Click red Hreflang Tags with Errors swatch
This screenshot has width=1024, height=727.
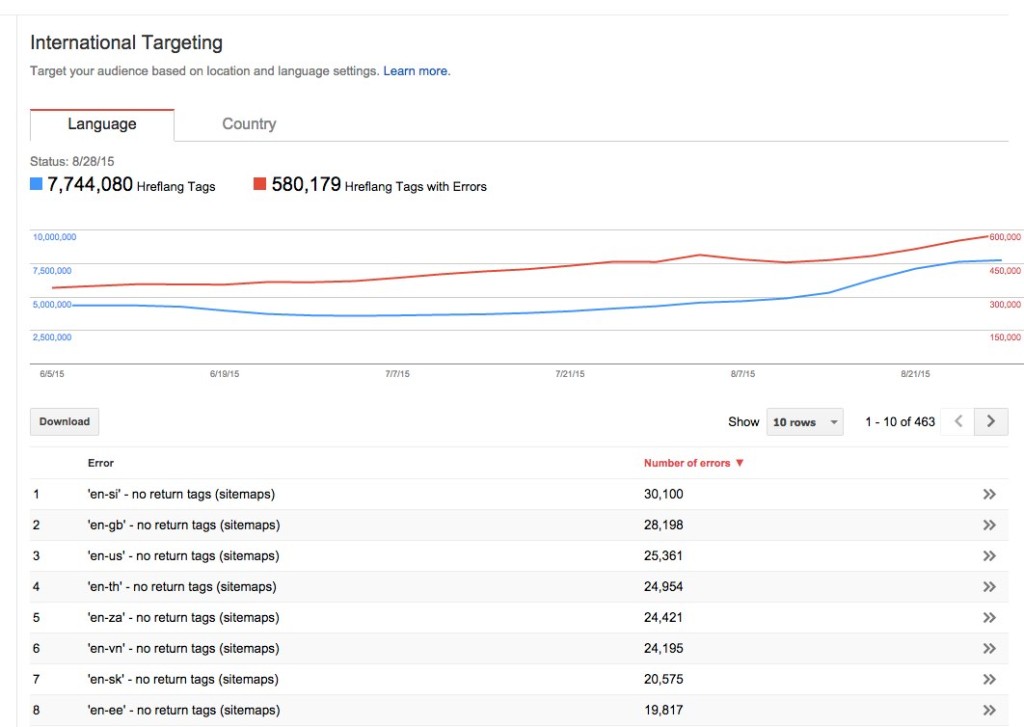[x=259, y=184]
